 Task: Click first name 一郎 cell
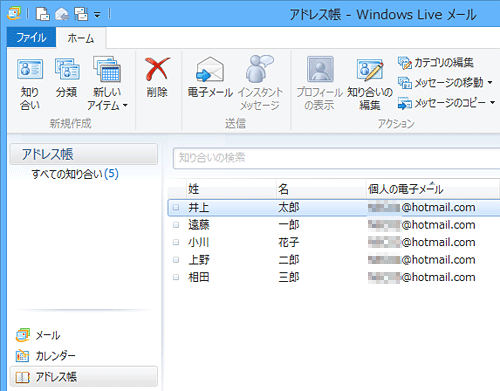click(x=289, y=225)
